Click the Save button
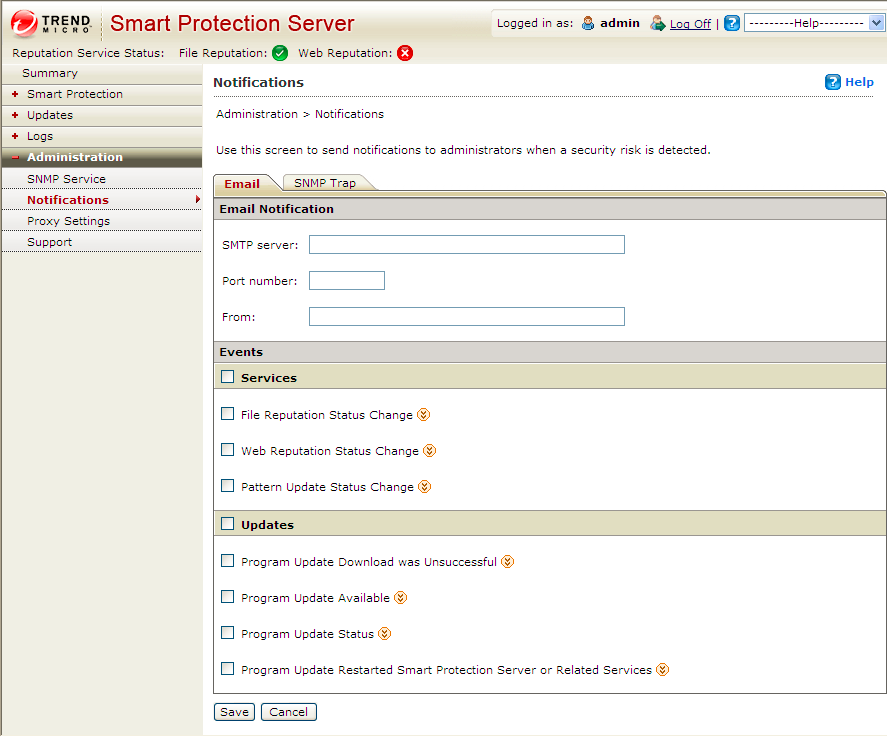 coord(234,712)
